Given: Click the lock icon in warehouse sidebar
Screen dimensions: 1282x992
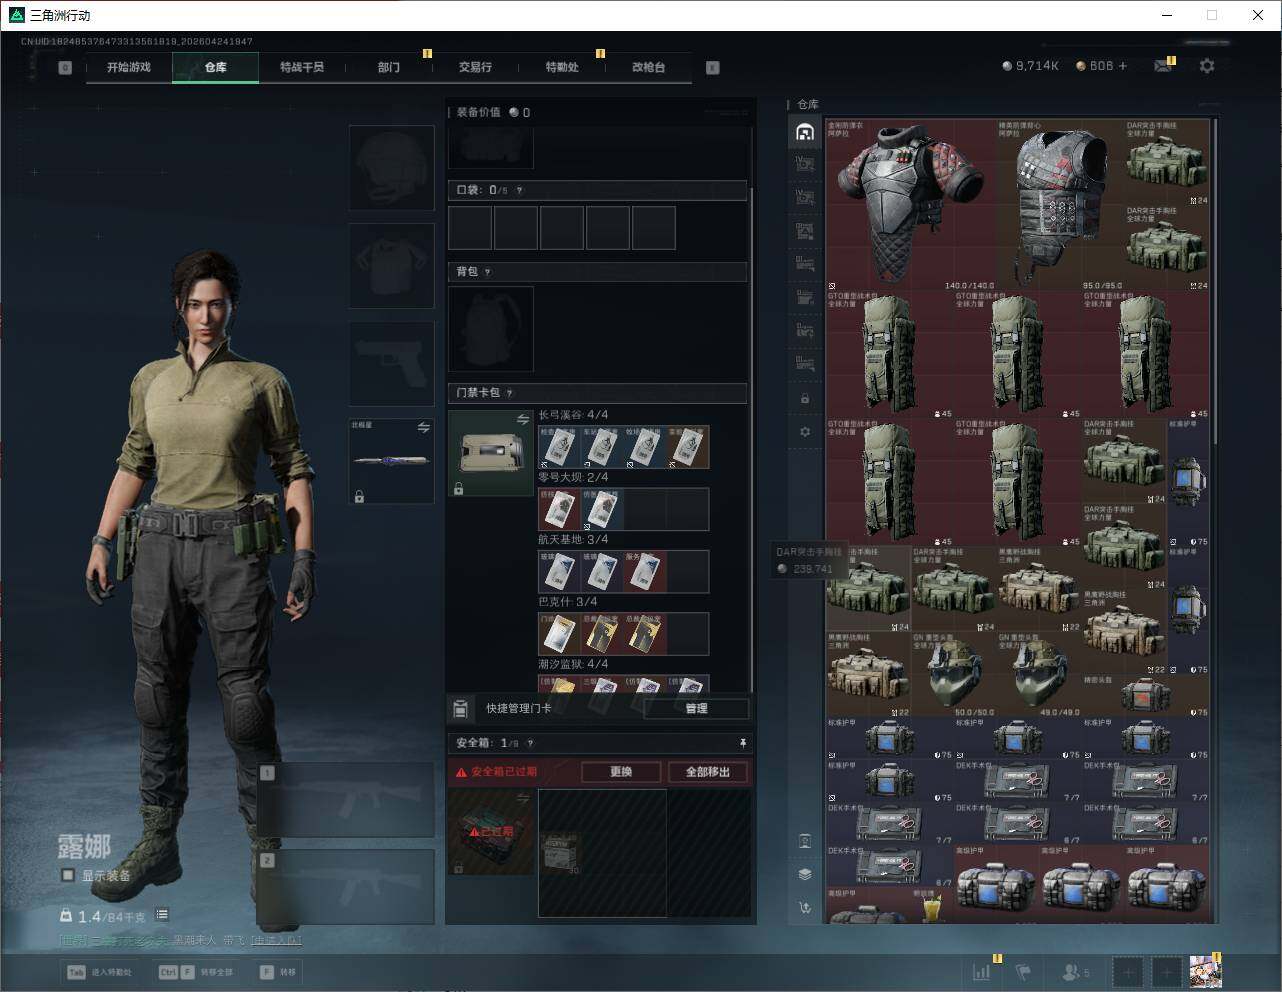Looking at the screenshot, I should [805, 399].
